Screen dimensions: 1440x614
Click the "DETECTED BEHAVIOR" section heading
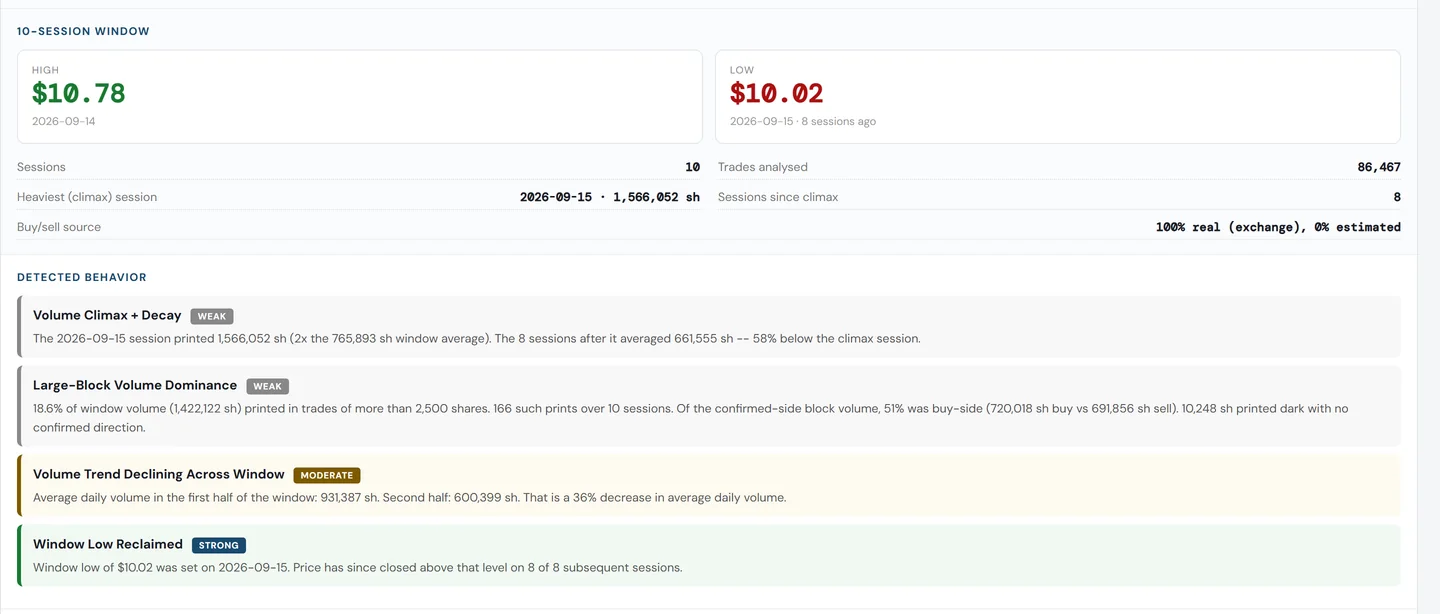(82, 277)
